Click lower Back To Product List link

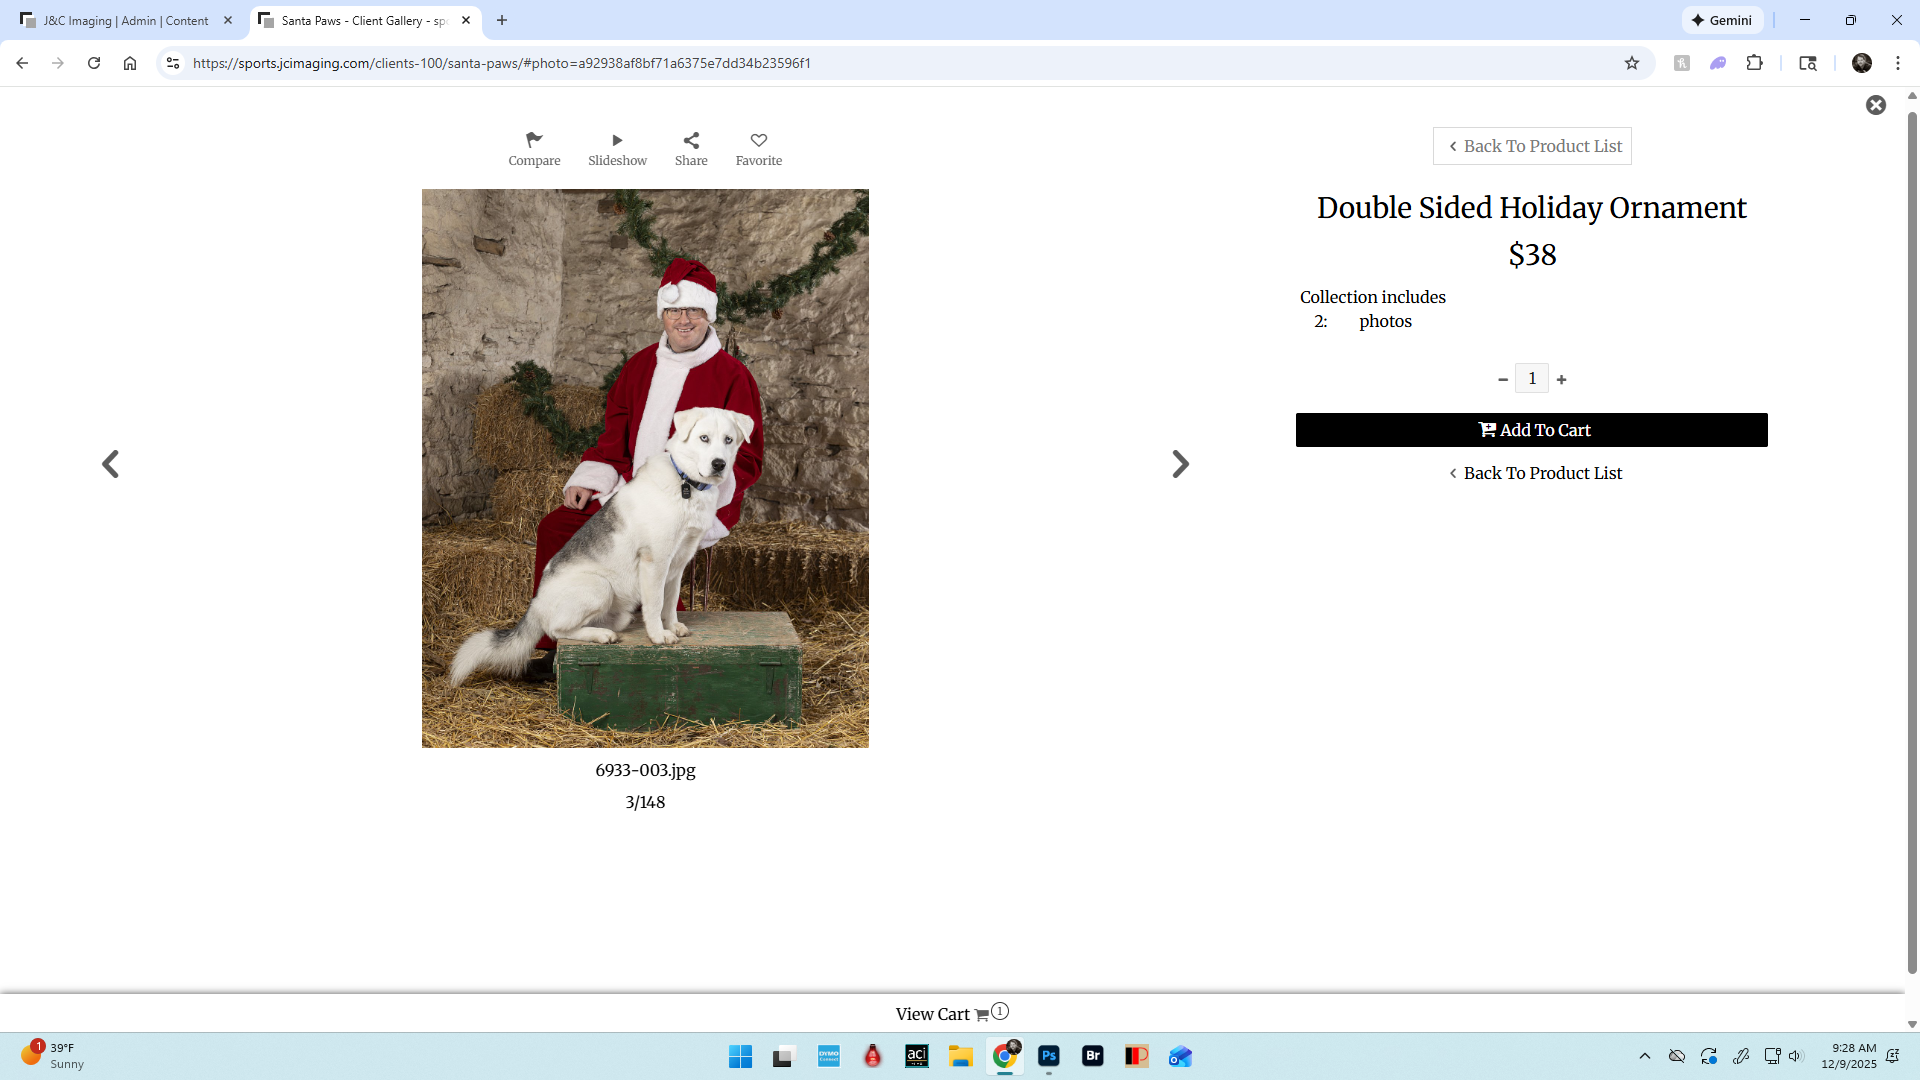point(1536,473)
